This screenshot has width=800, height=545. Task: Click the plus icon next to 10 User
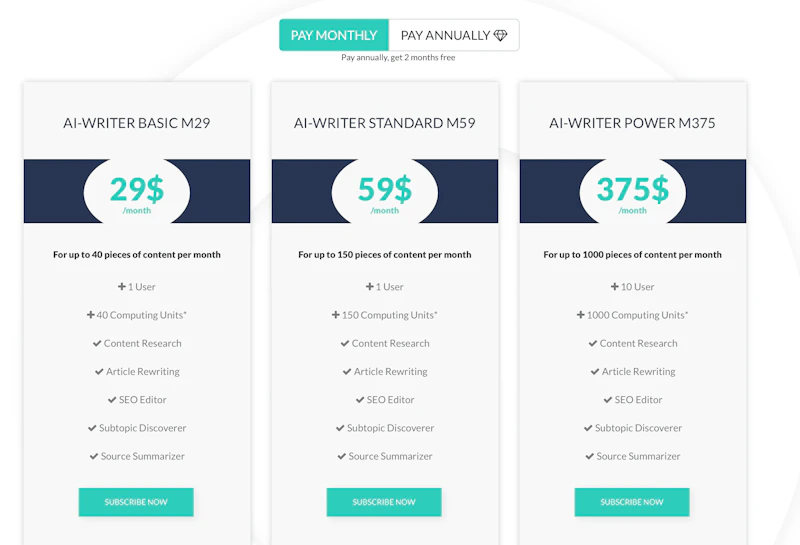[x=613, y=287]
